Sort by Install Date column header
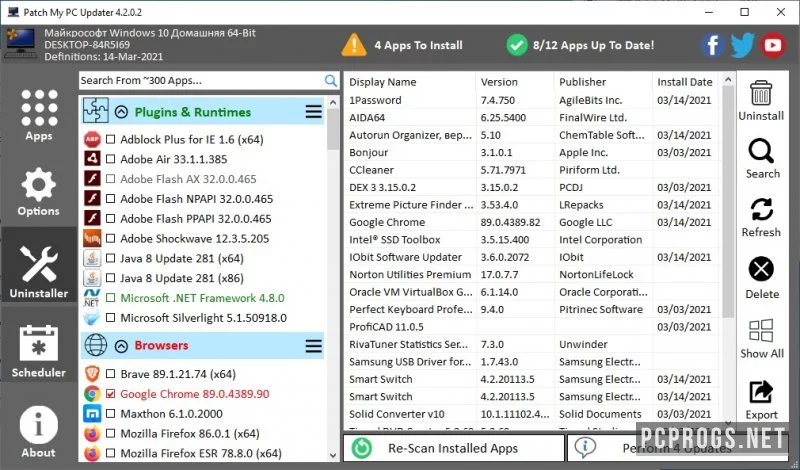The height and width of the screenshot is (470, 800). coord(686,82)
